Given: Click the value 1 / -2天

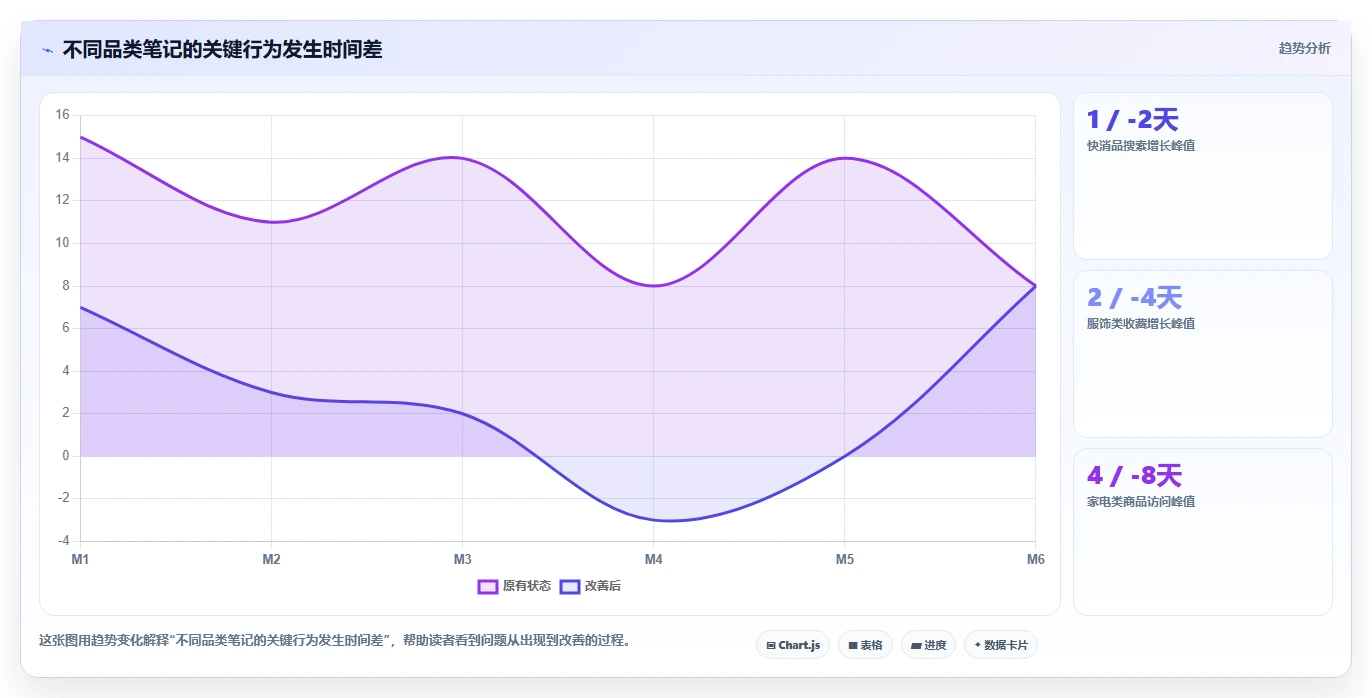Looking at the screenshot, I should tap(1133, 120).
